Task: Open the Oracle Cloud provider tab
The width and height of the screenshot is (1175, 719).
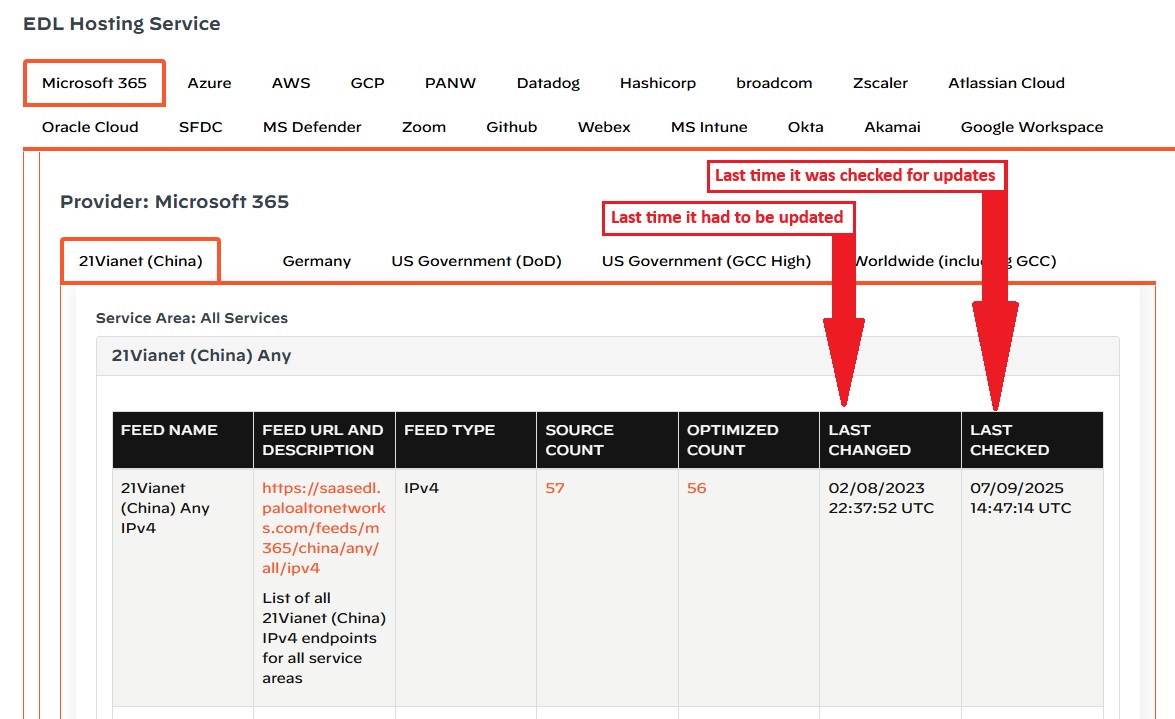Action: [x=90, y=127]
